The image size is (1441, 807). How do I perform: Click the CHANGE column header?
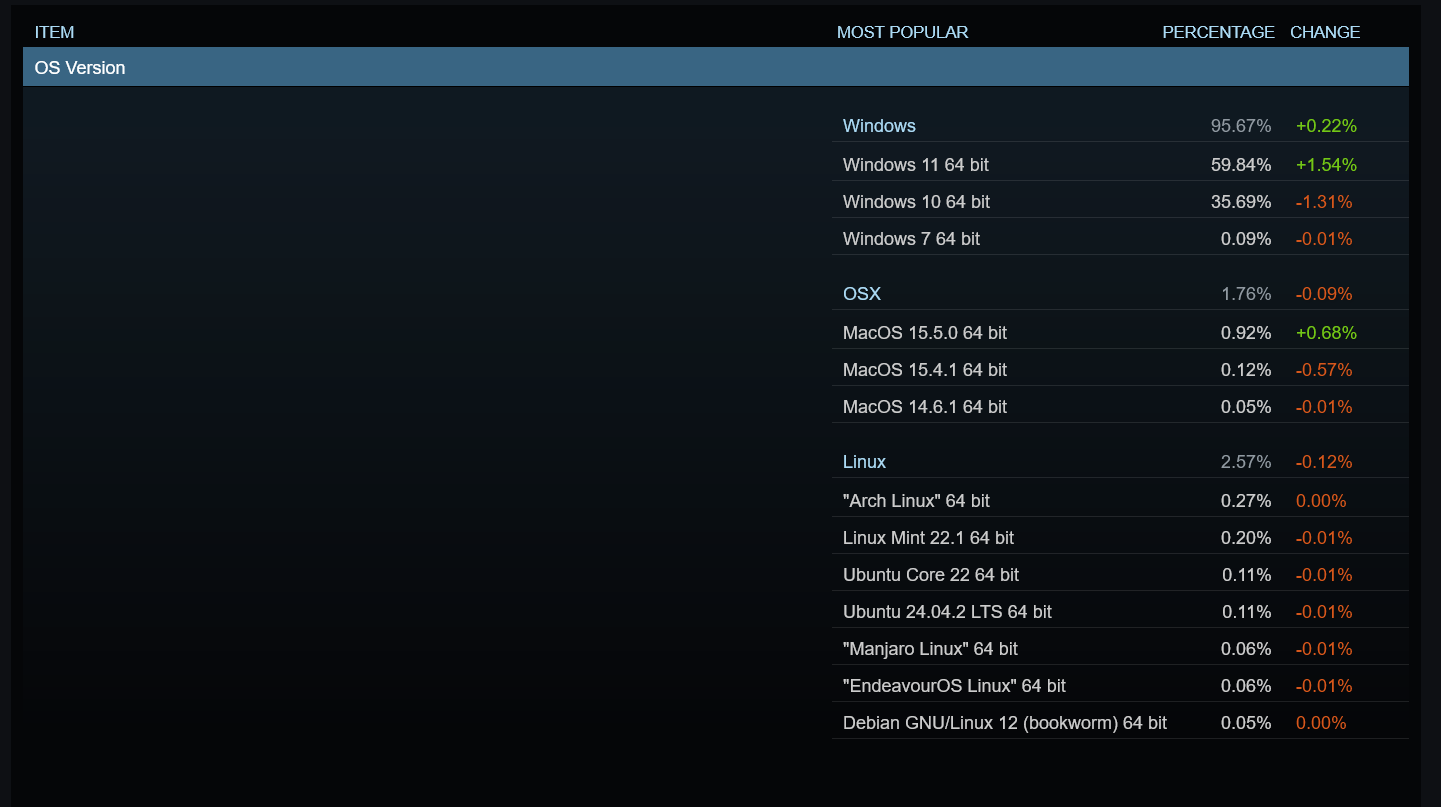coord(1325,32)
